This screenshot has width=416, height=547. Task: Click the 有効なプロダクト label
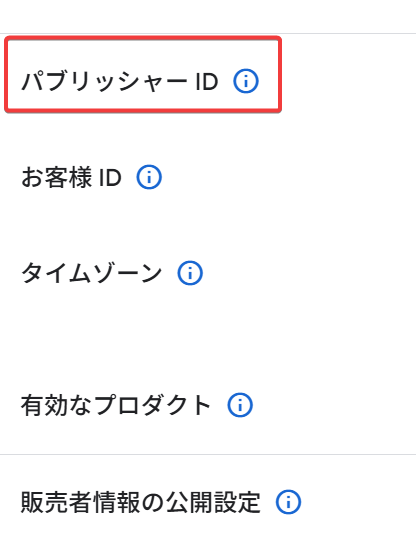[x=116, y=405]
